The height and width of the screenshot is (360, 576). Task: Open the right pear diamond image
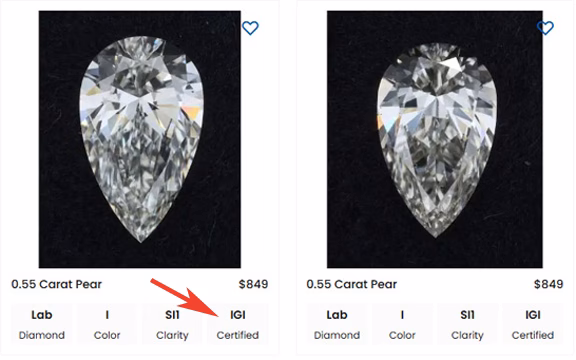pyautogui.click(x=435, y=139)
